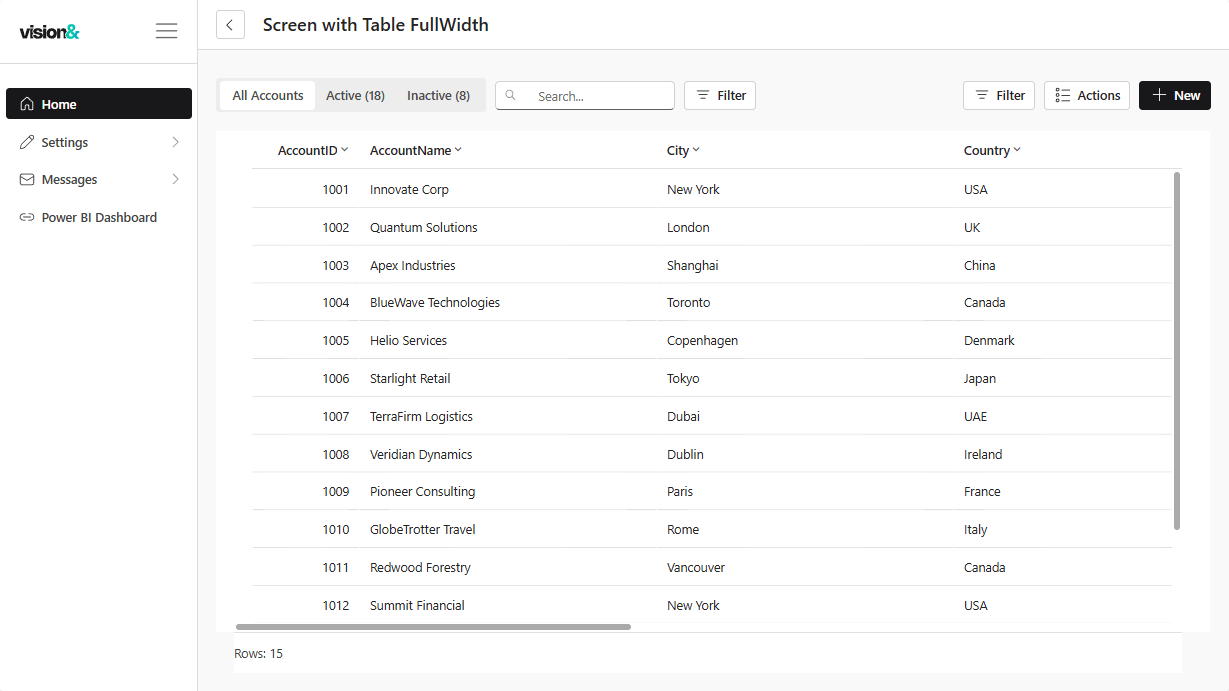Click the vision& logo
The height and width of the screenshot is (691, 1229).
49,30
